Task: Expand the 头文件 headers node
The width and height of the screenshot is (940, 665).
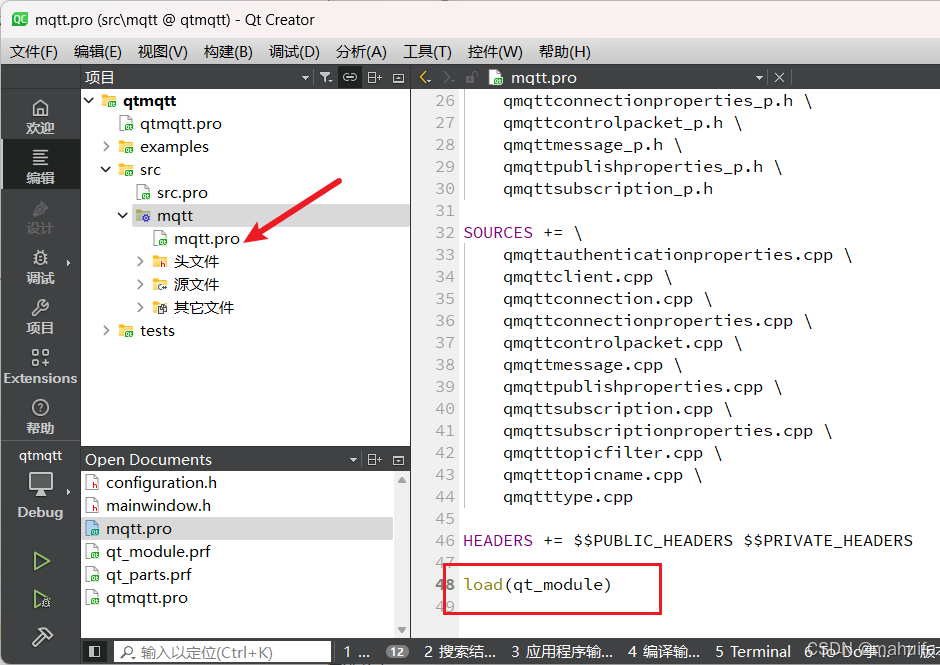Action: [x=140, y=261]
